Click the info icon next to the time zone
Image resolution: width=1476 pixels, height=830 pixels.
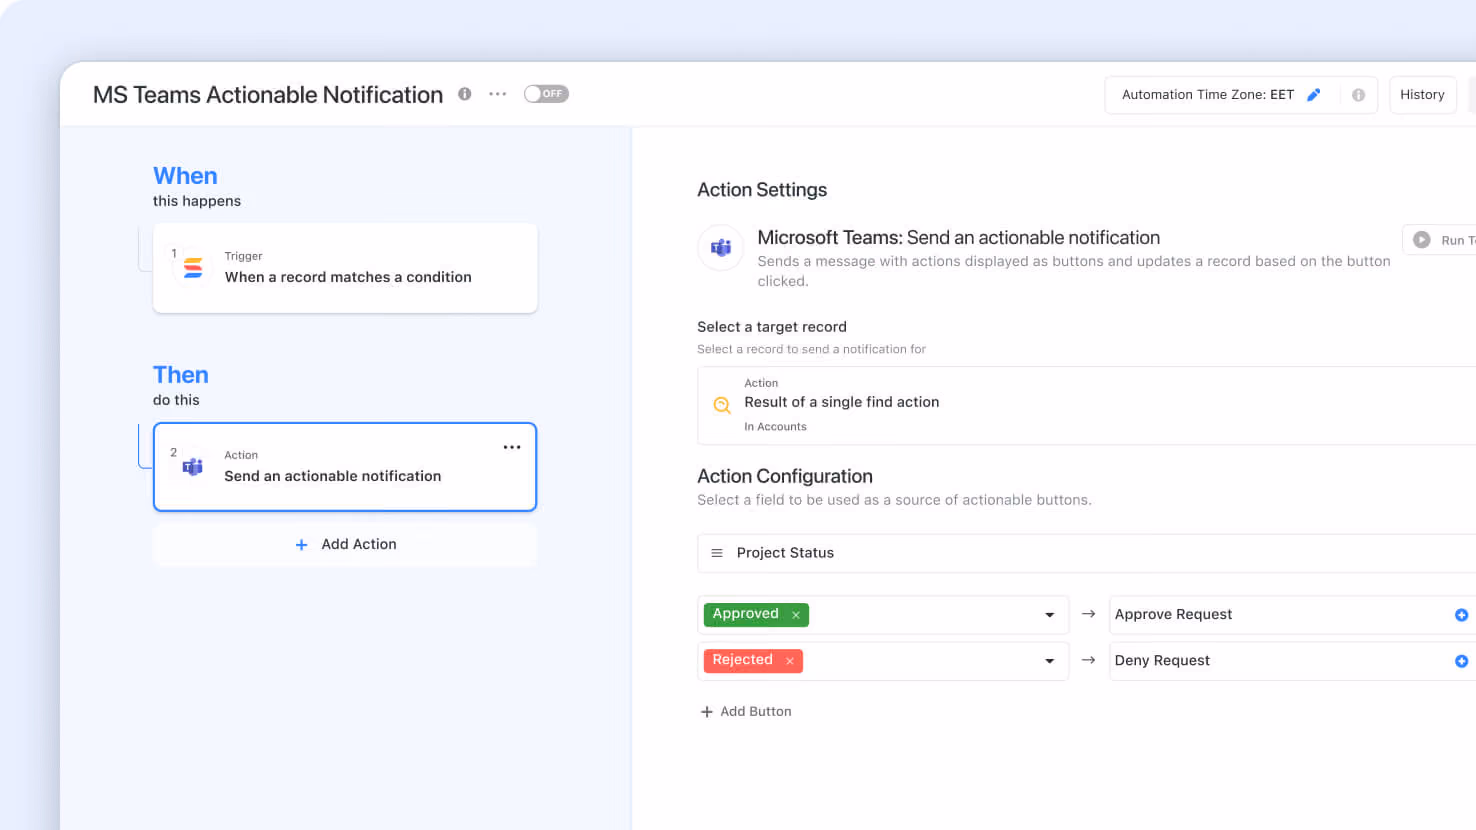(1358, 95)
